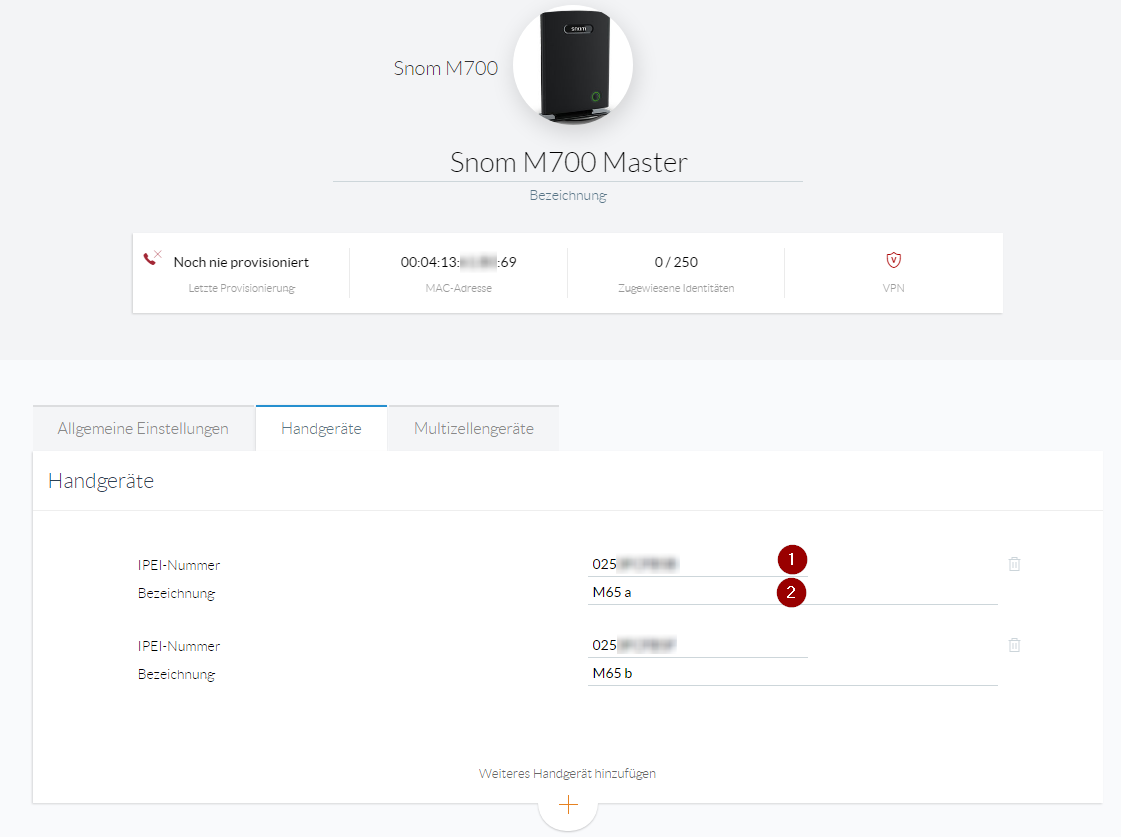
Task: Click the Noch nie provisioniert status text
Action: pos(241,262)
